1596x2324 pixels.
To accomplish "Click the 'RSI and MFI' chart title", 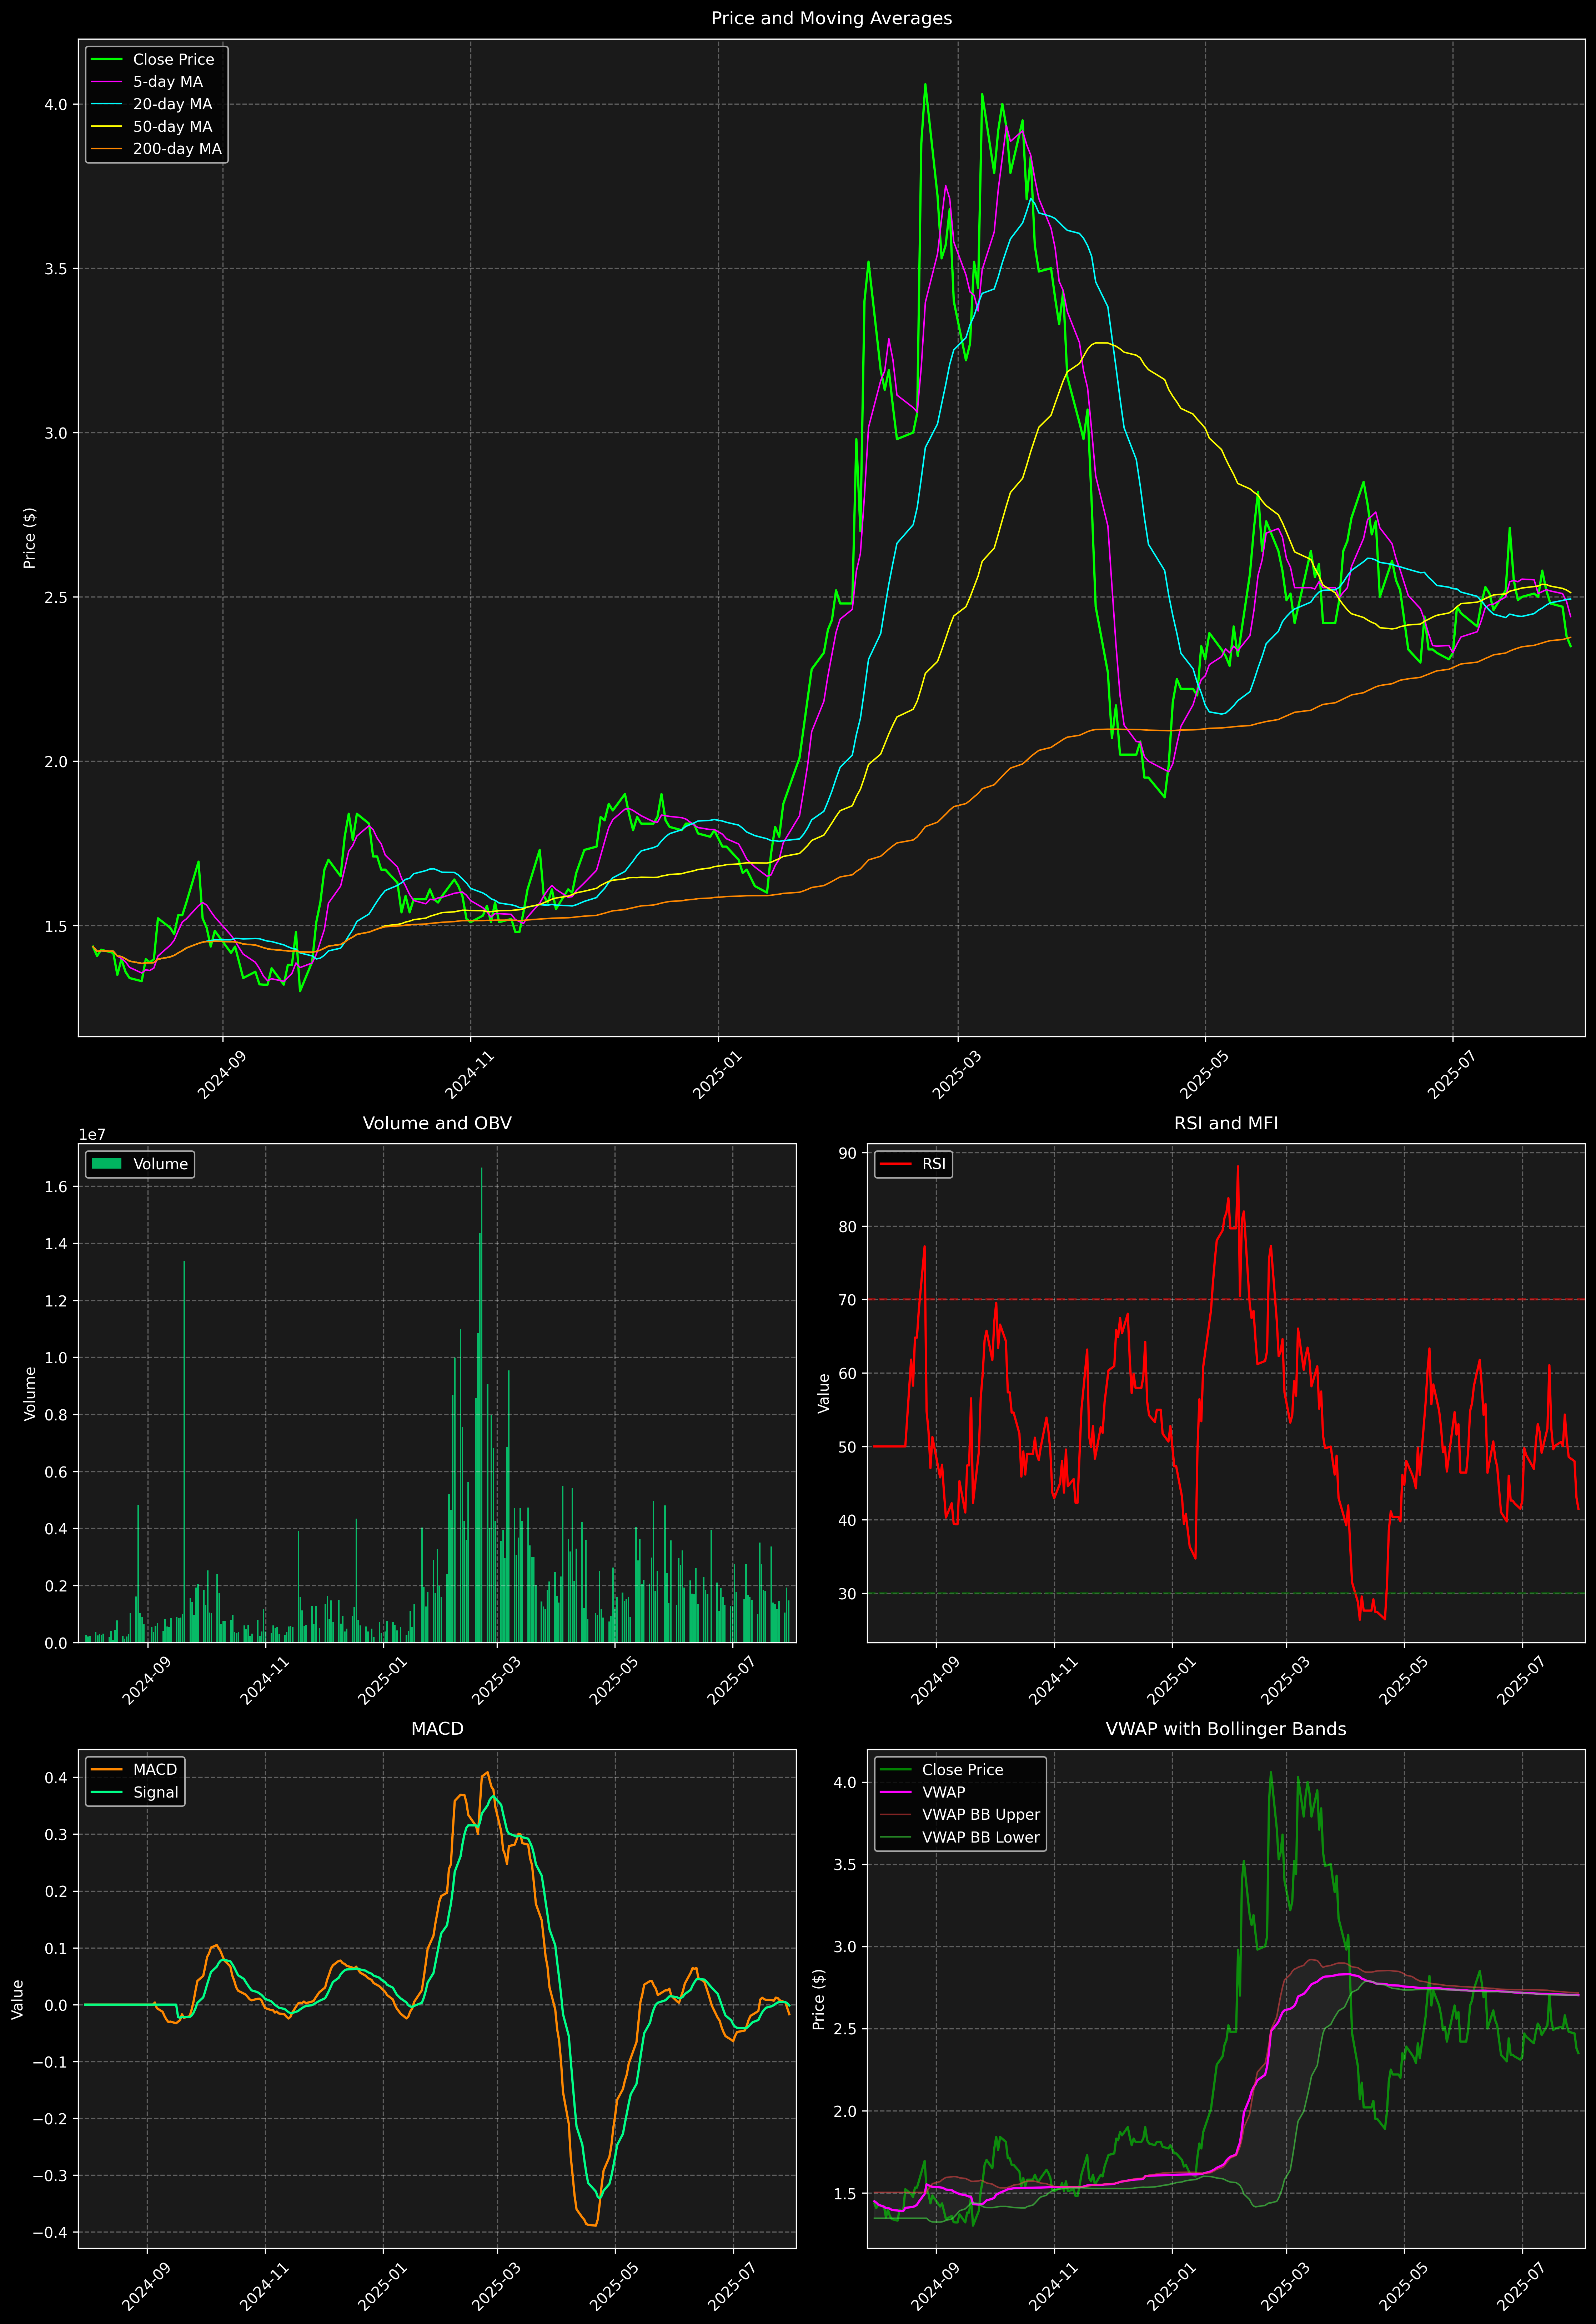I will [1226, 1123].
